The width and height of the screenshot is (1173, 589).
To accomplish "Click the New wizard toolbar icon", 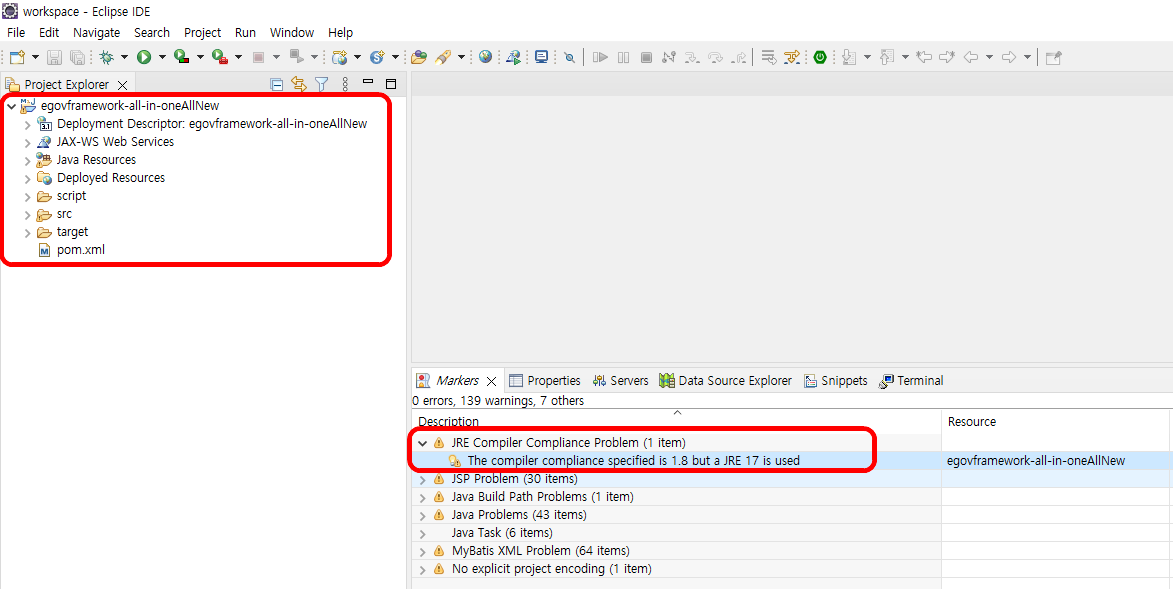I will (x=17, y=57).
